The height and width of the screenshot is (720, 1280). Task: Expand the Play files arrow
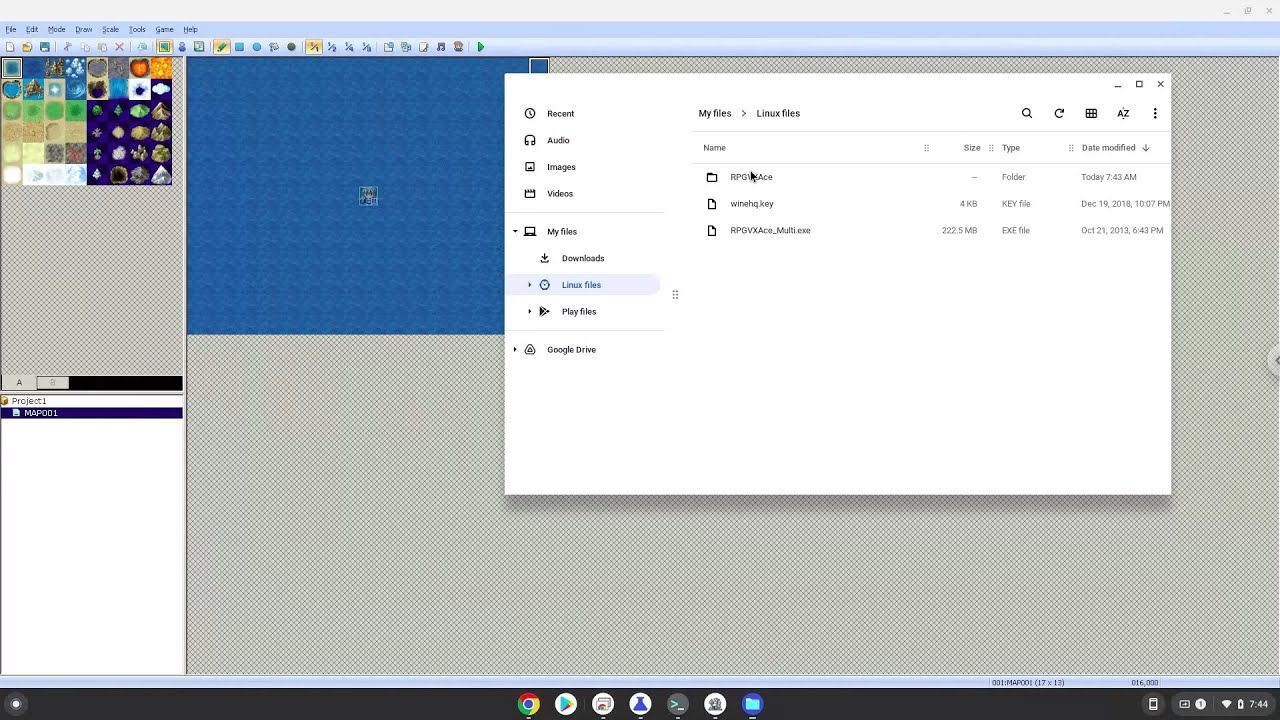click(x=530, y=311)
